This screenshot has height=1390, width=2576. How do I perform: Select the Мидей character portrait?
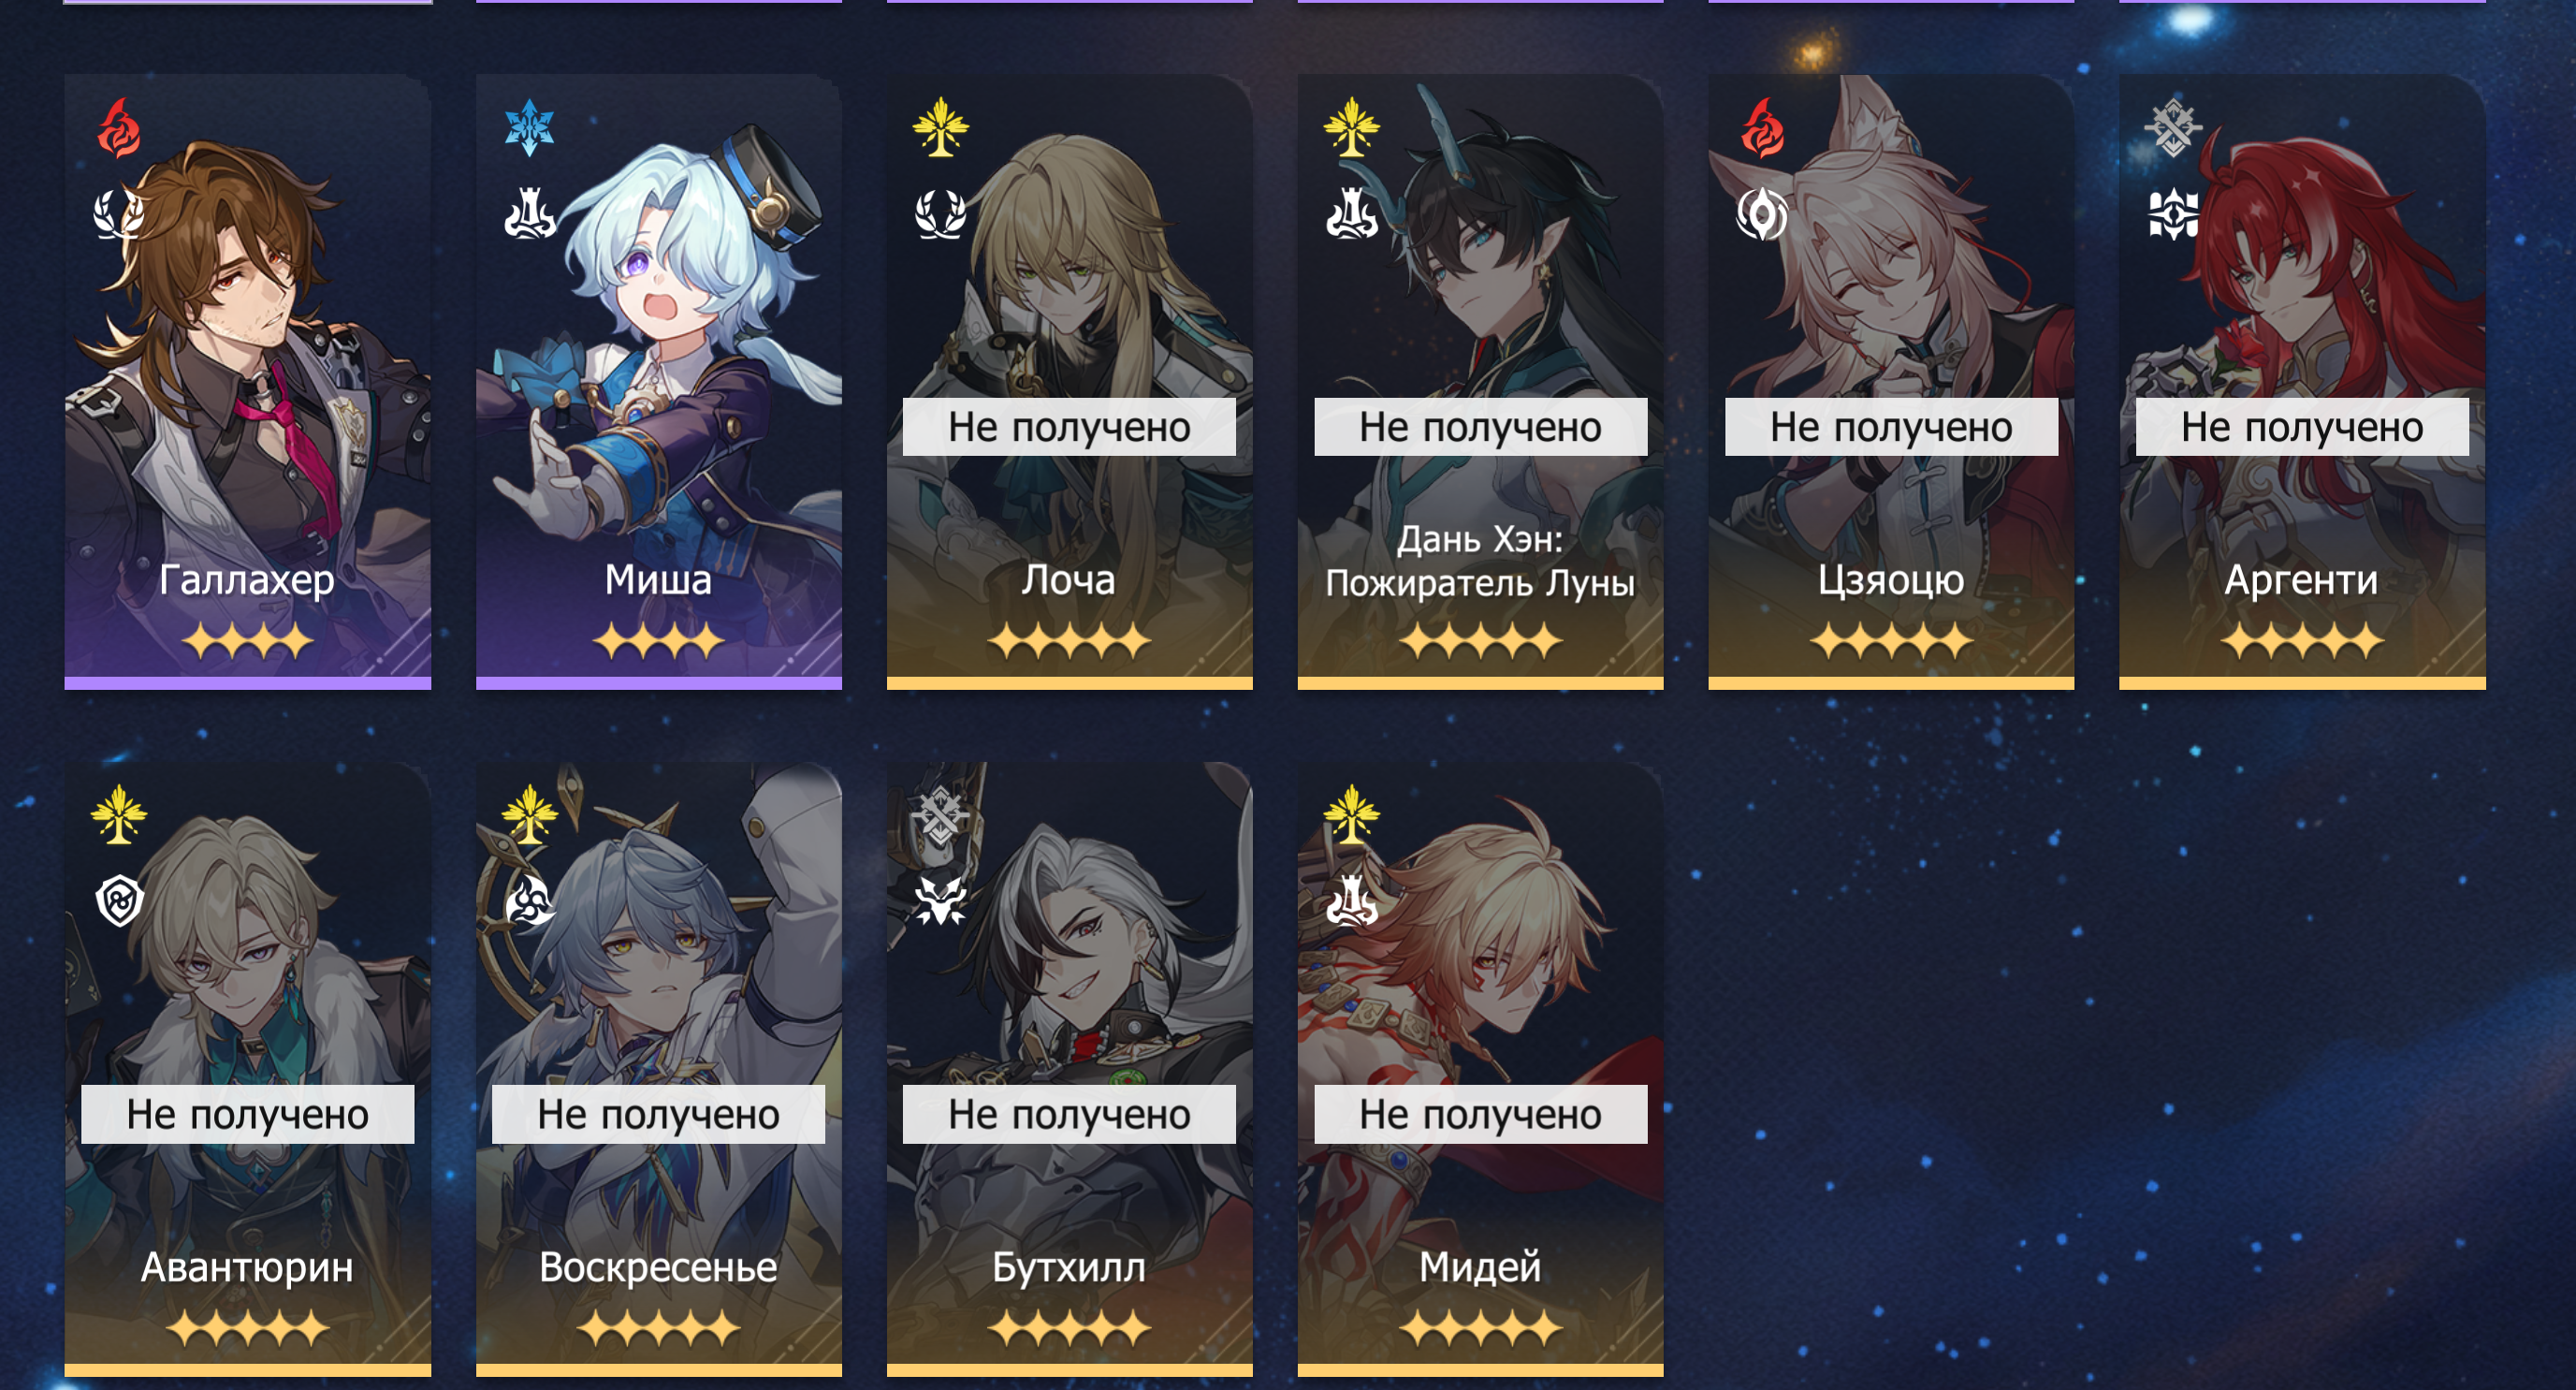click(1480, 1068)
